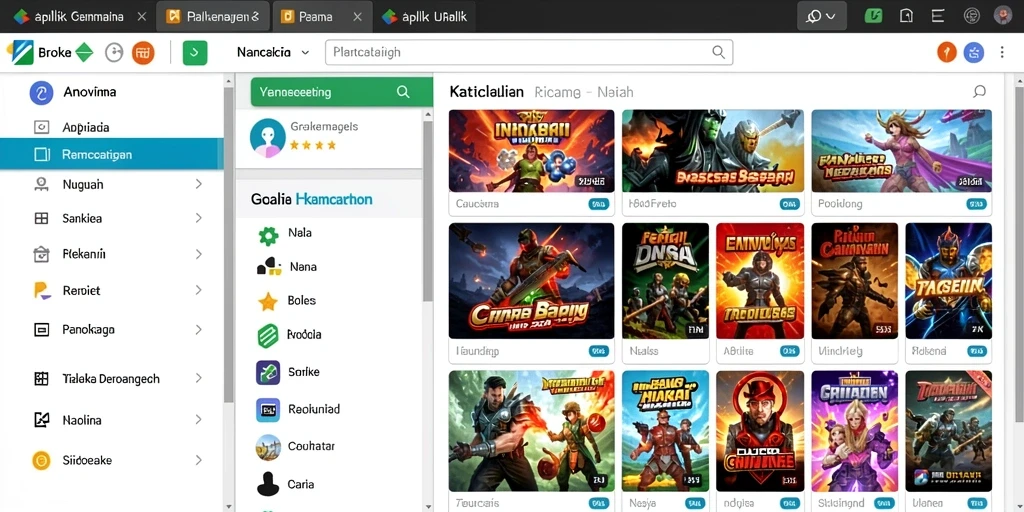This screenshot has height=512, width=1024.
Task: Focus the Plartcataiigh search field
Action: pos(529,52)
